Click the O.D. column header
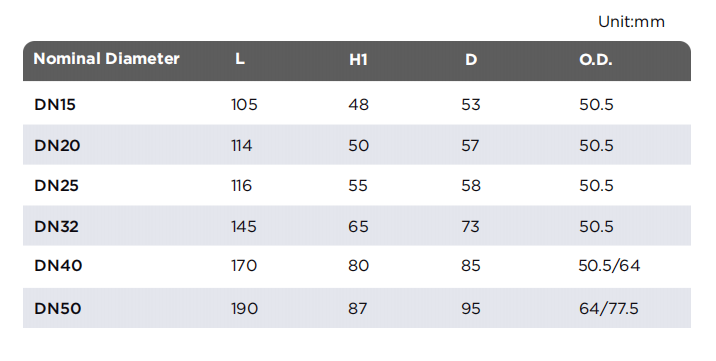 [x=595, y=60]
